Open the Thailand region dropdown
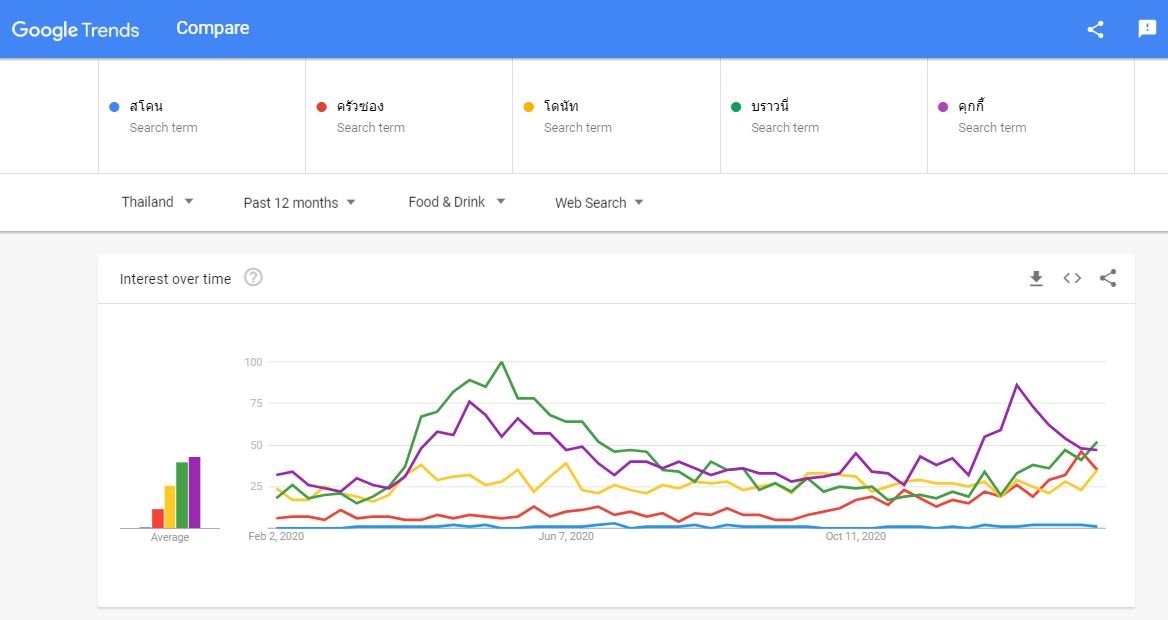The image size is (1168, 620). coord(158,202)
